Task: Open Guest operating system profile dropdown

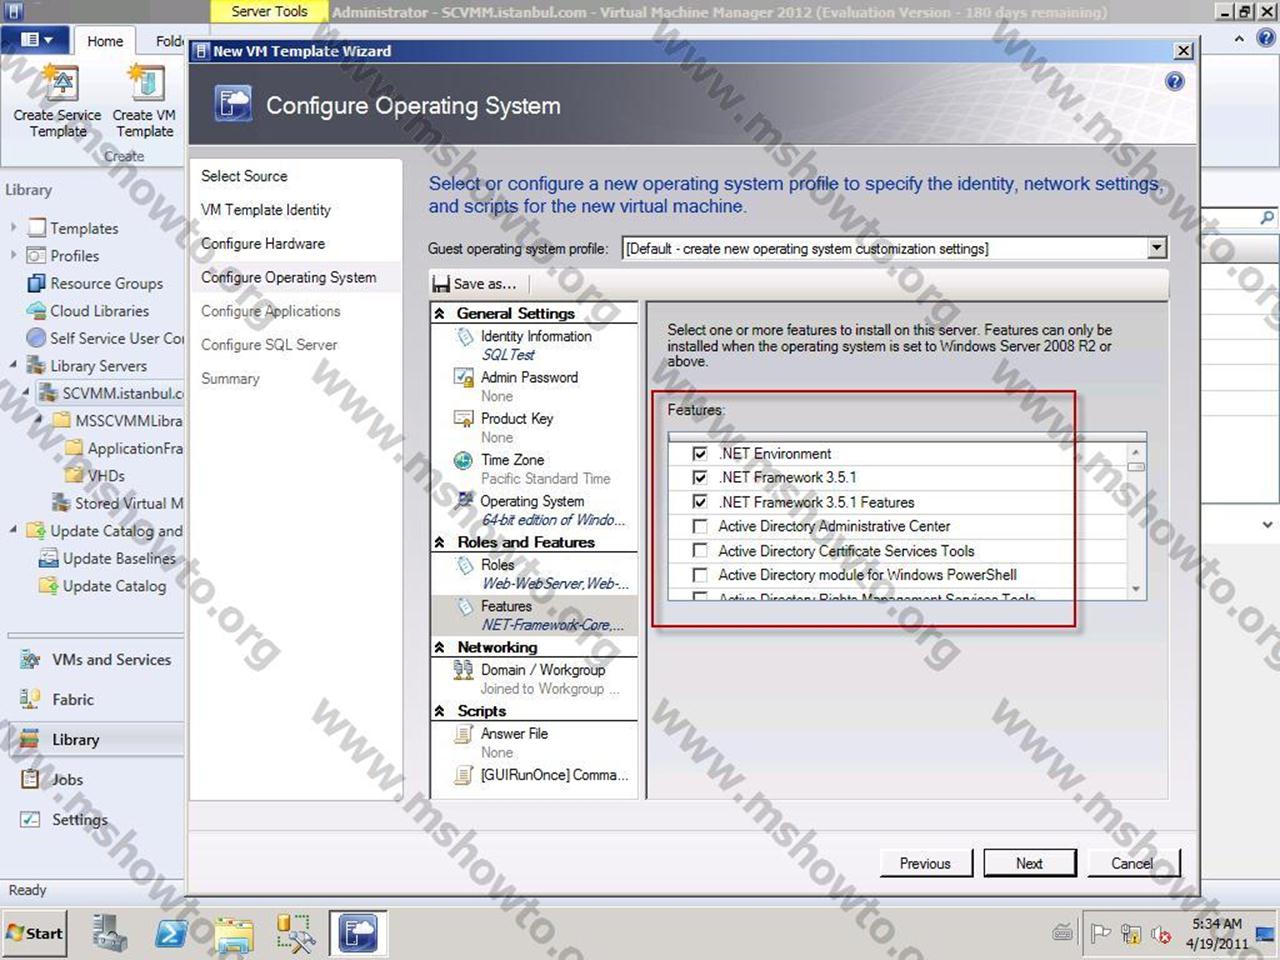Action: pos(1157,248)
